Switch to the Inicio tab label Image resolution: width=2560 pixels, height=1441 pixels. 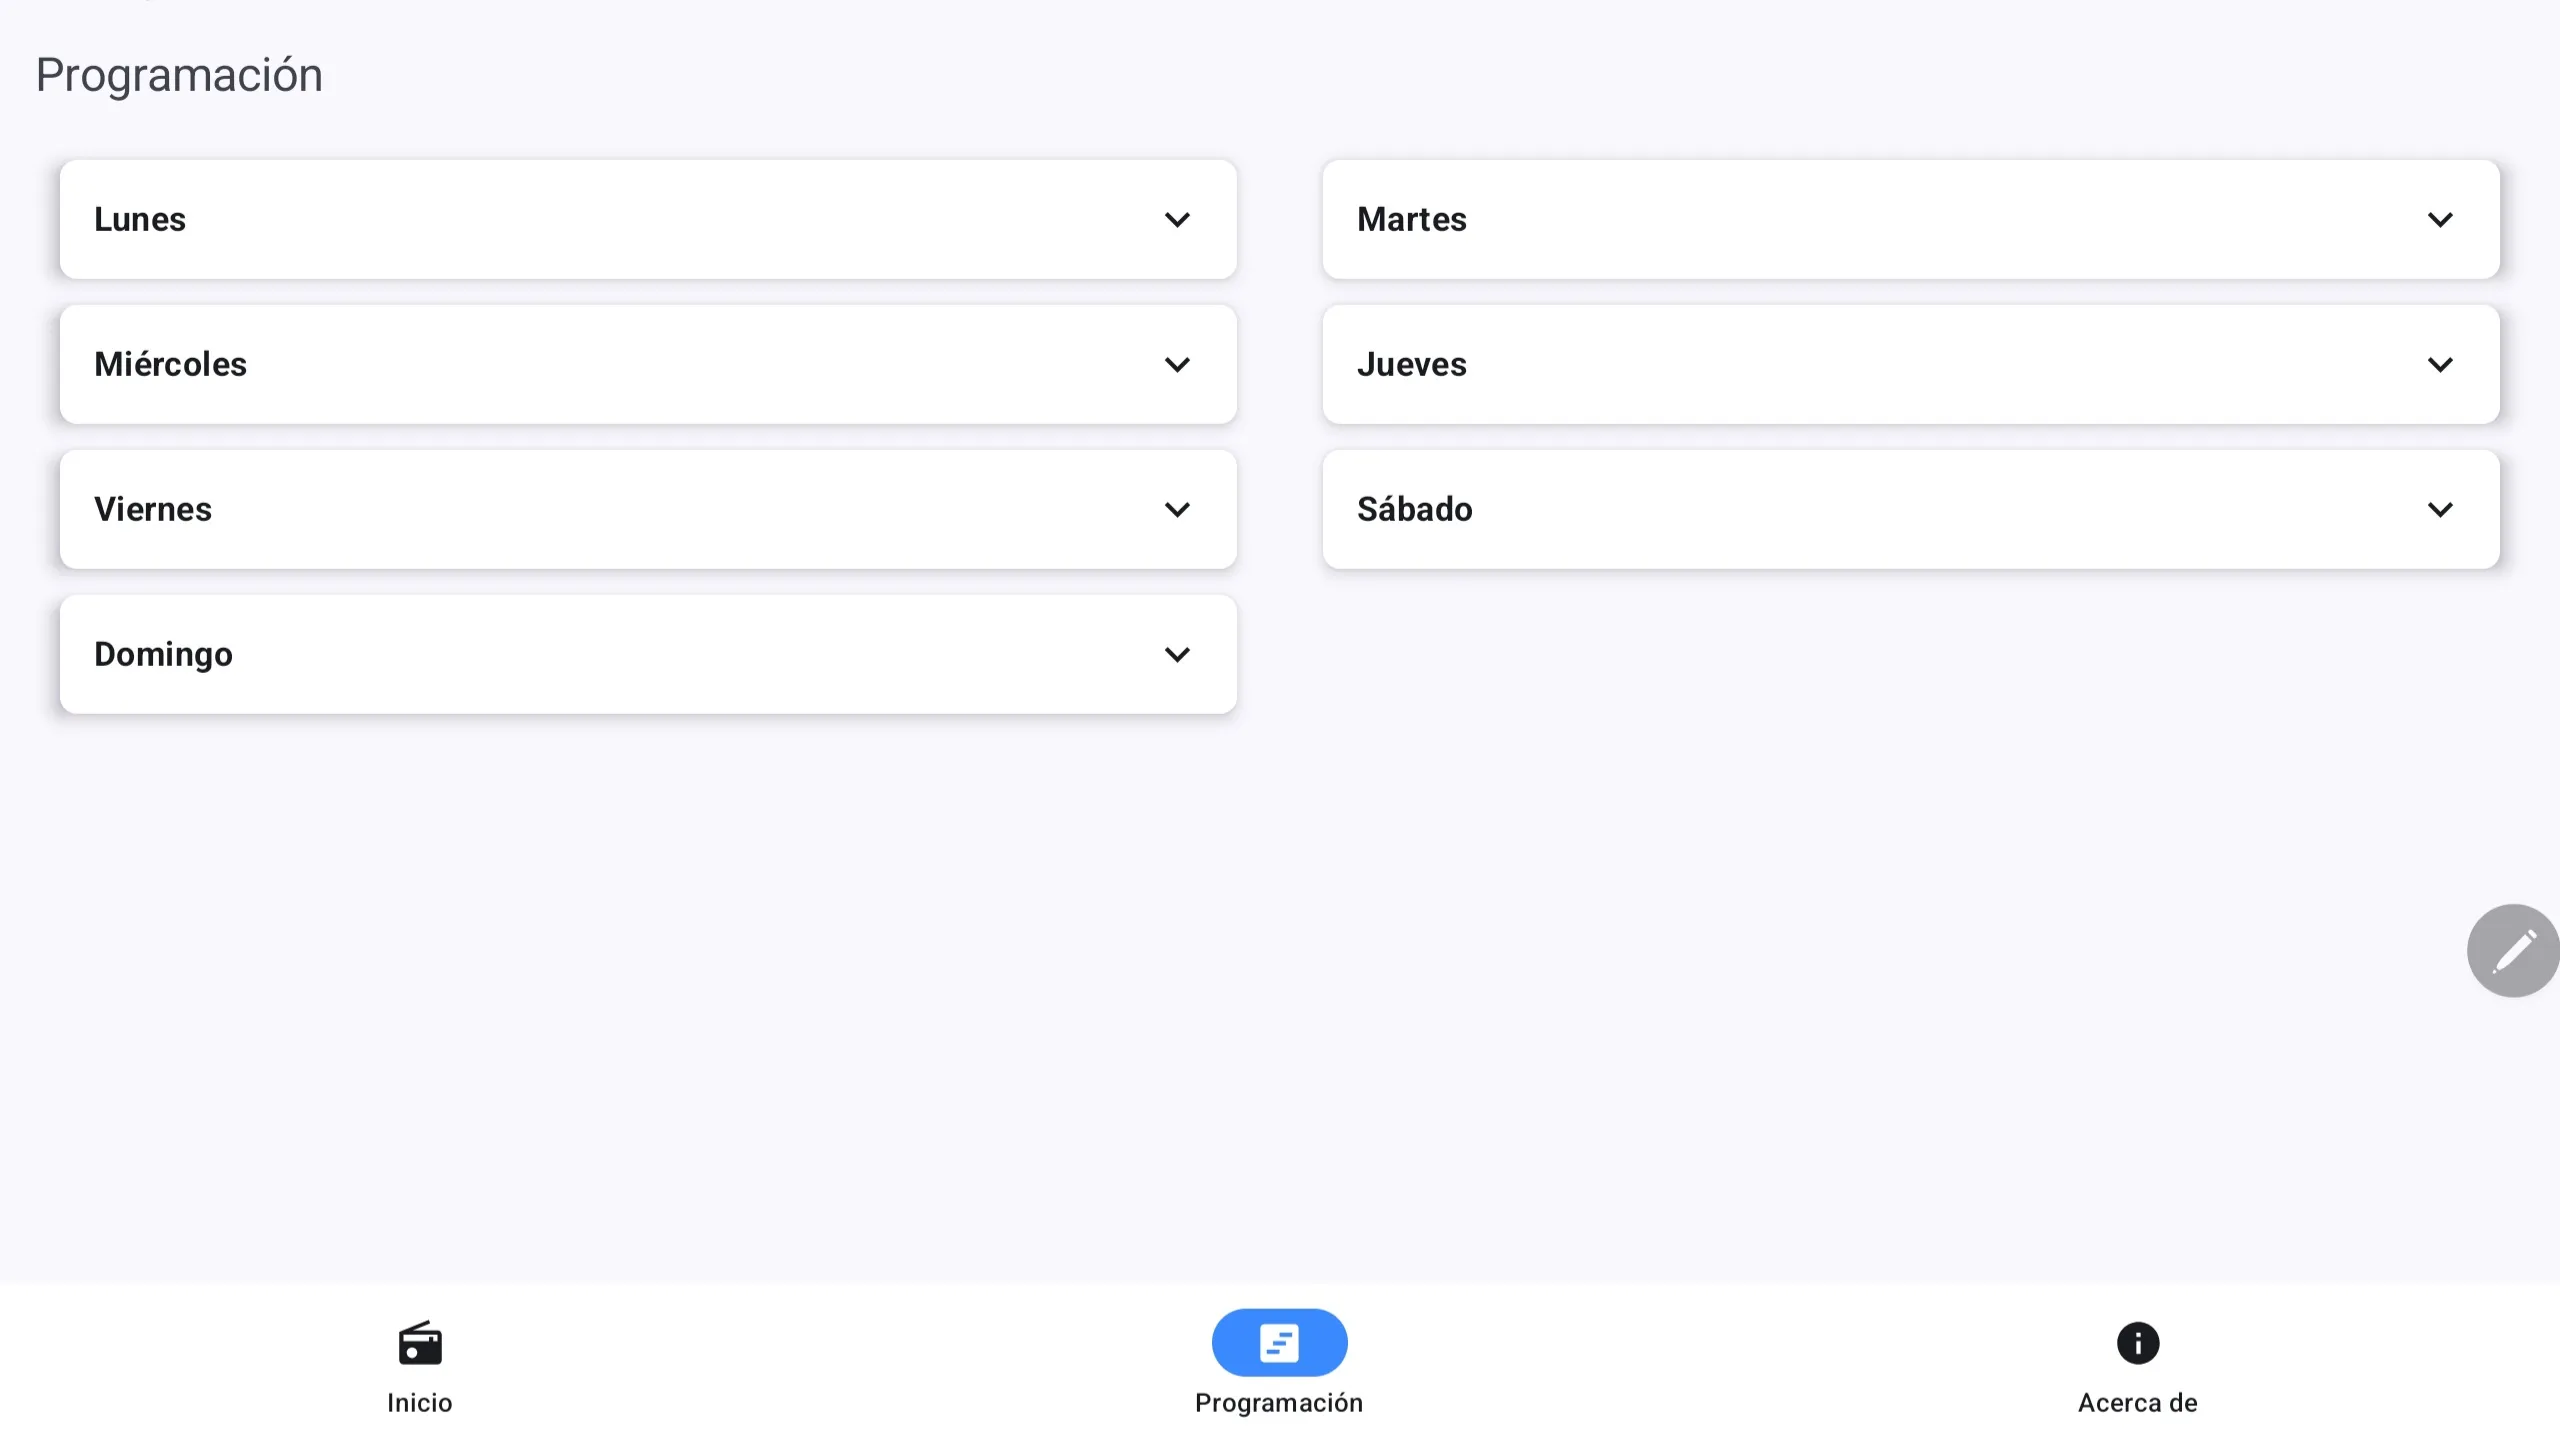(420, 1403)
